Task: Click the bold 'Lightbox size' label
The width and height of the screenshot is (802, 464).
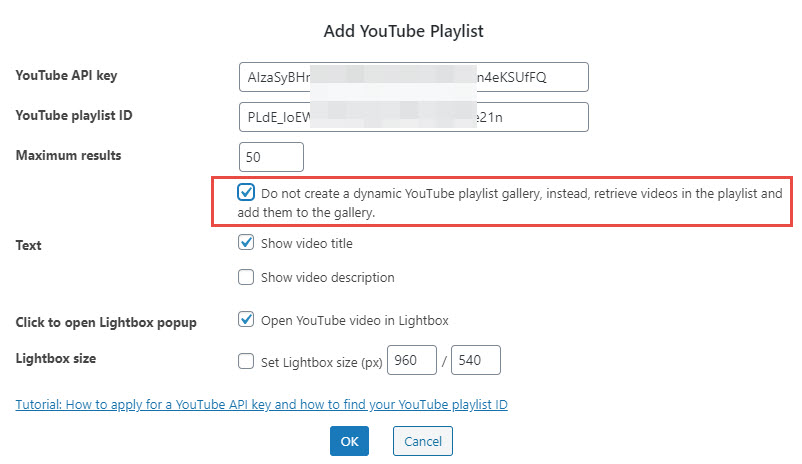Action: pos(56,357)
